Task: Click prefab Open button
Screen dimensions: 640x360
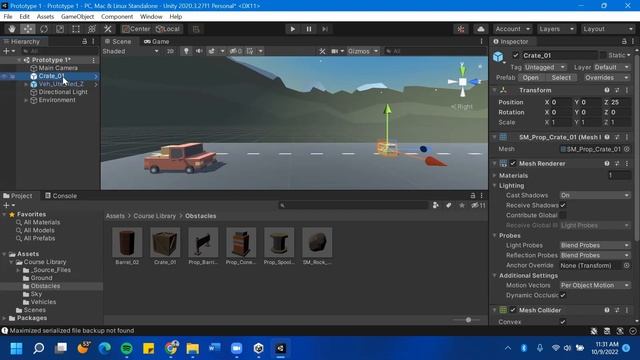Action: pos(530,78)
